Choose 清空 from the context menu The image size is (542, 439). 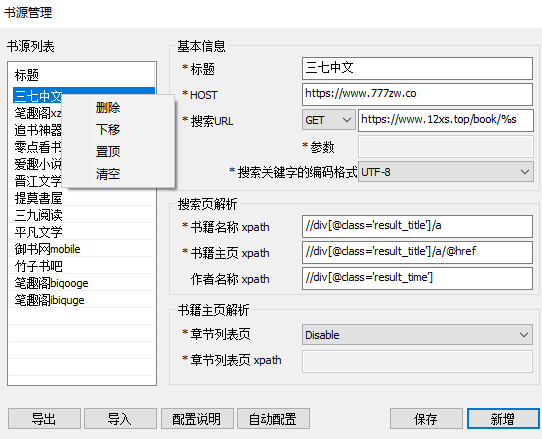click(x=108, y=174)
